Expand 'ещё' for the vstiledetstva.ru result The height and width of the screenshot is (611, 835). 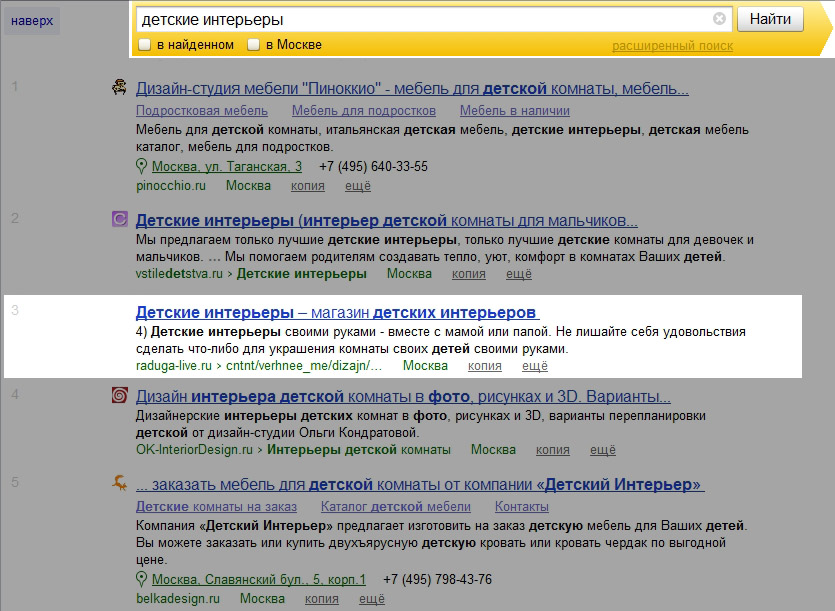coord(519,274)
